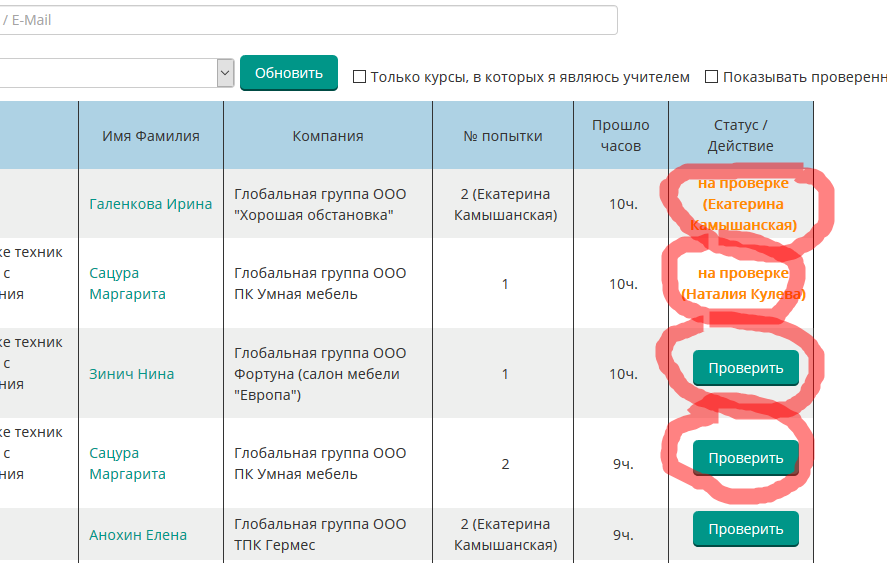Image resolution: width=887 pixels, height=563 pixels.
Task: Open the Анохин Елена profile link
Action: pyautogui.click(x=138, y=535)
